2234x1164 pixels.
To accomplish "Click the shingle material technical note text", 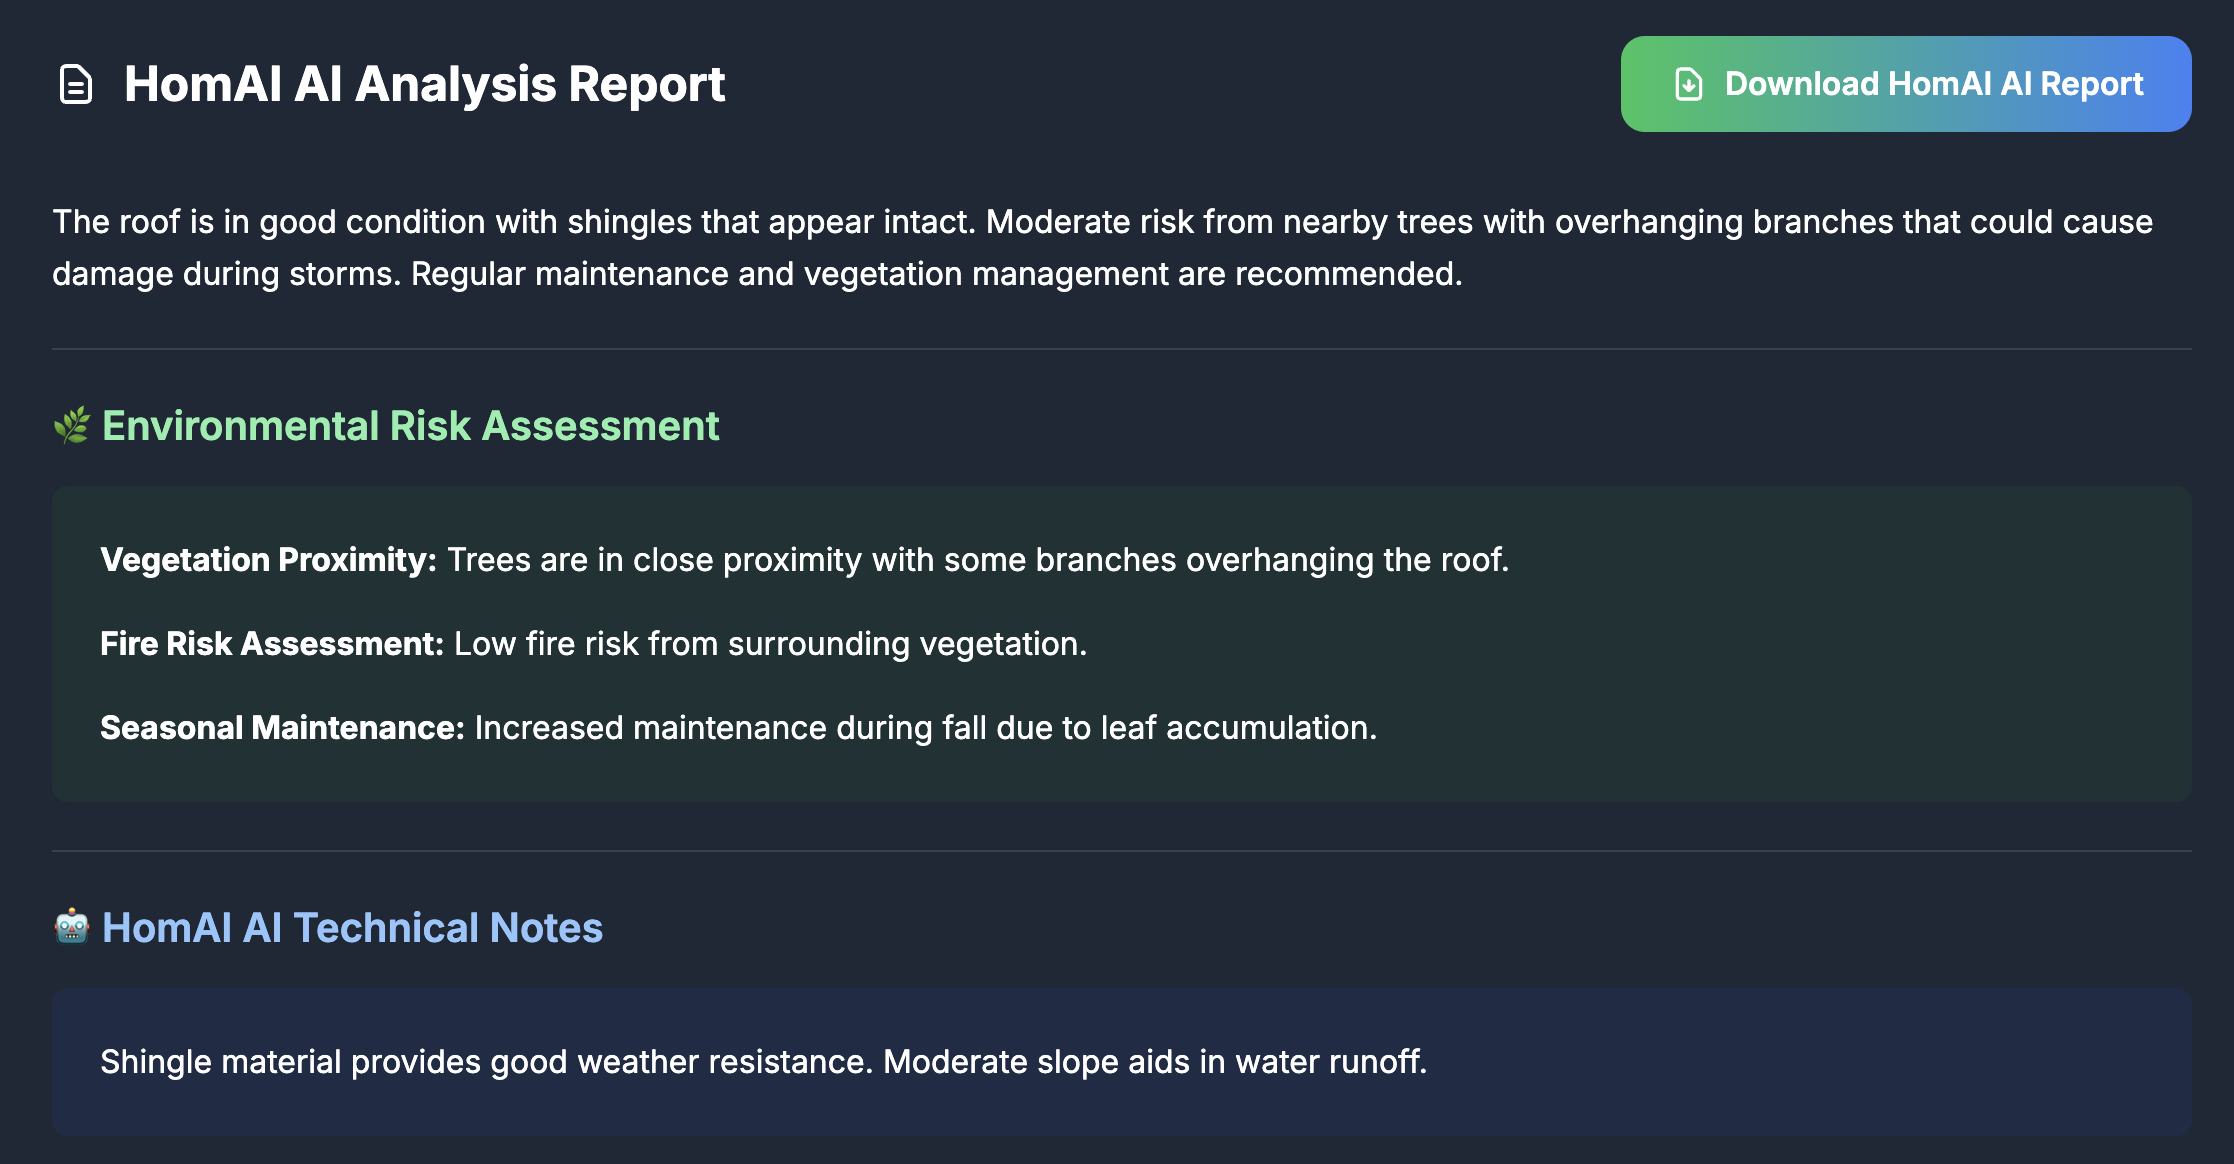I will click(490, 1062).
